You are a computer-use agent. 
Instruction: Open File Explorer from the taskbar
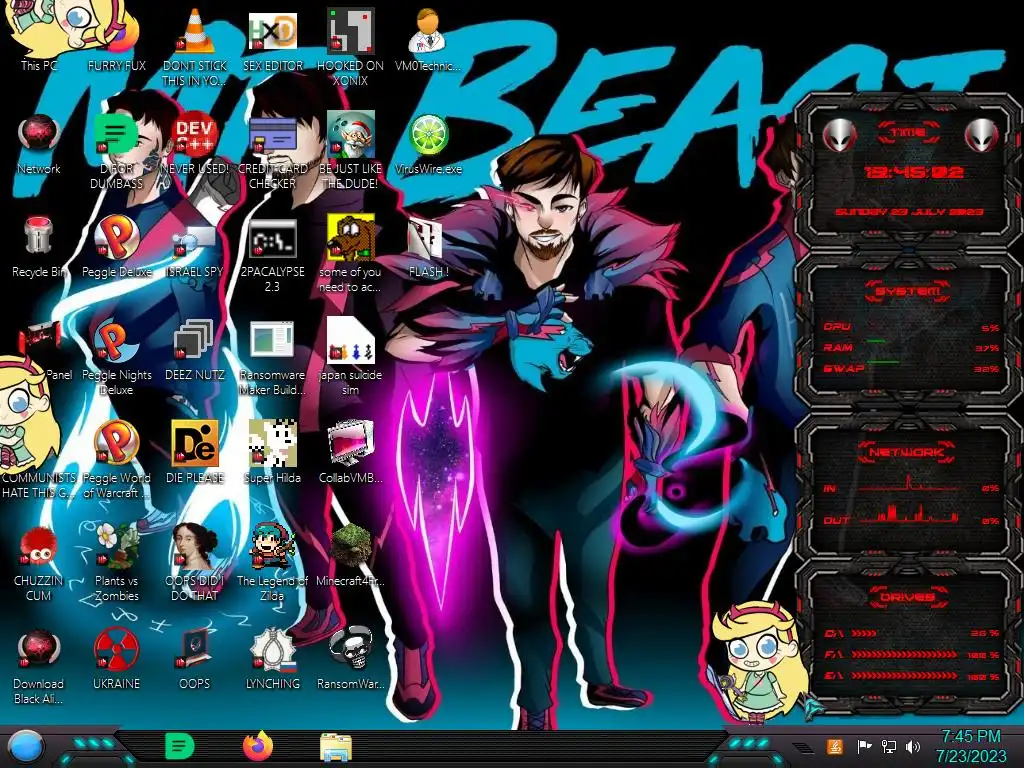pos(336,747)
